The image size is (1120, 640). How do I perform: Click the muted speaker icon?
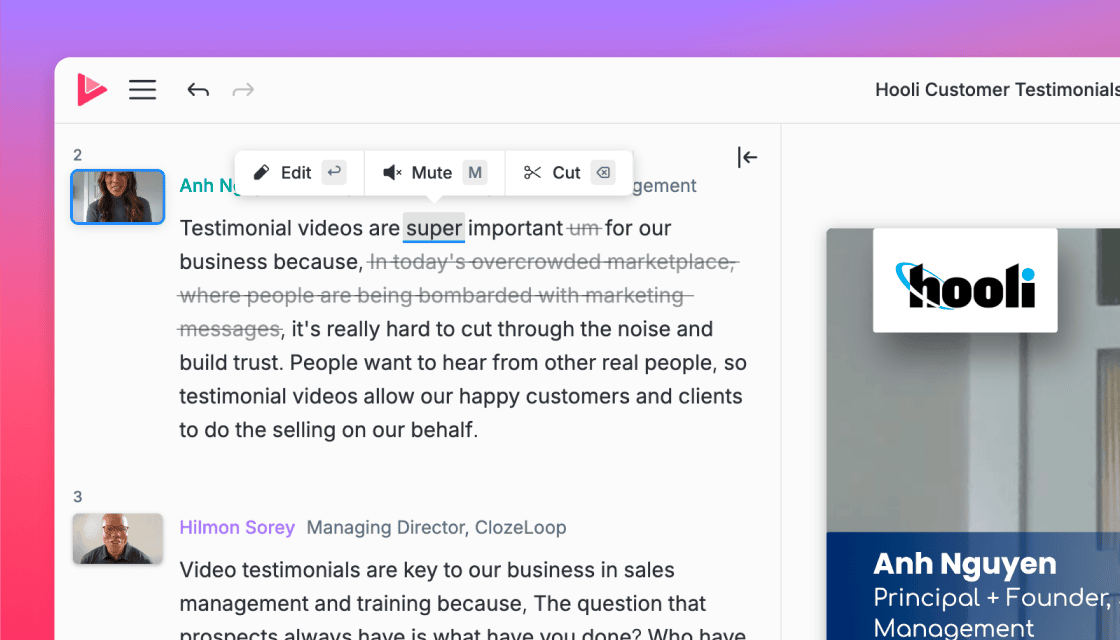coord(392,173)
